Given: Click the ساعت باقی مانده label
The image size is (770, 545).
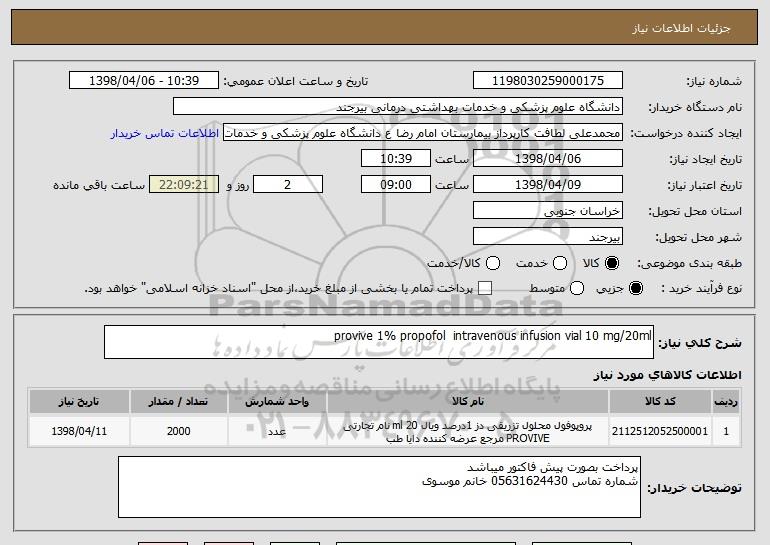Looking at the screenshot, I should [99, 185].
